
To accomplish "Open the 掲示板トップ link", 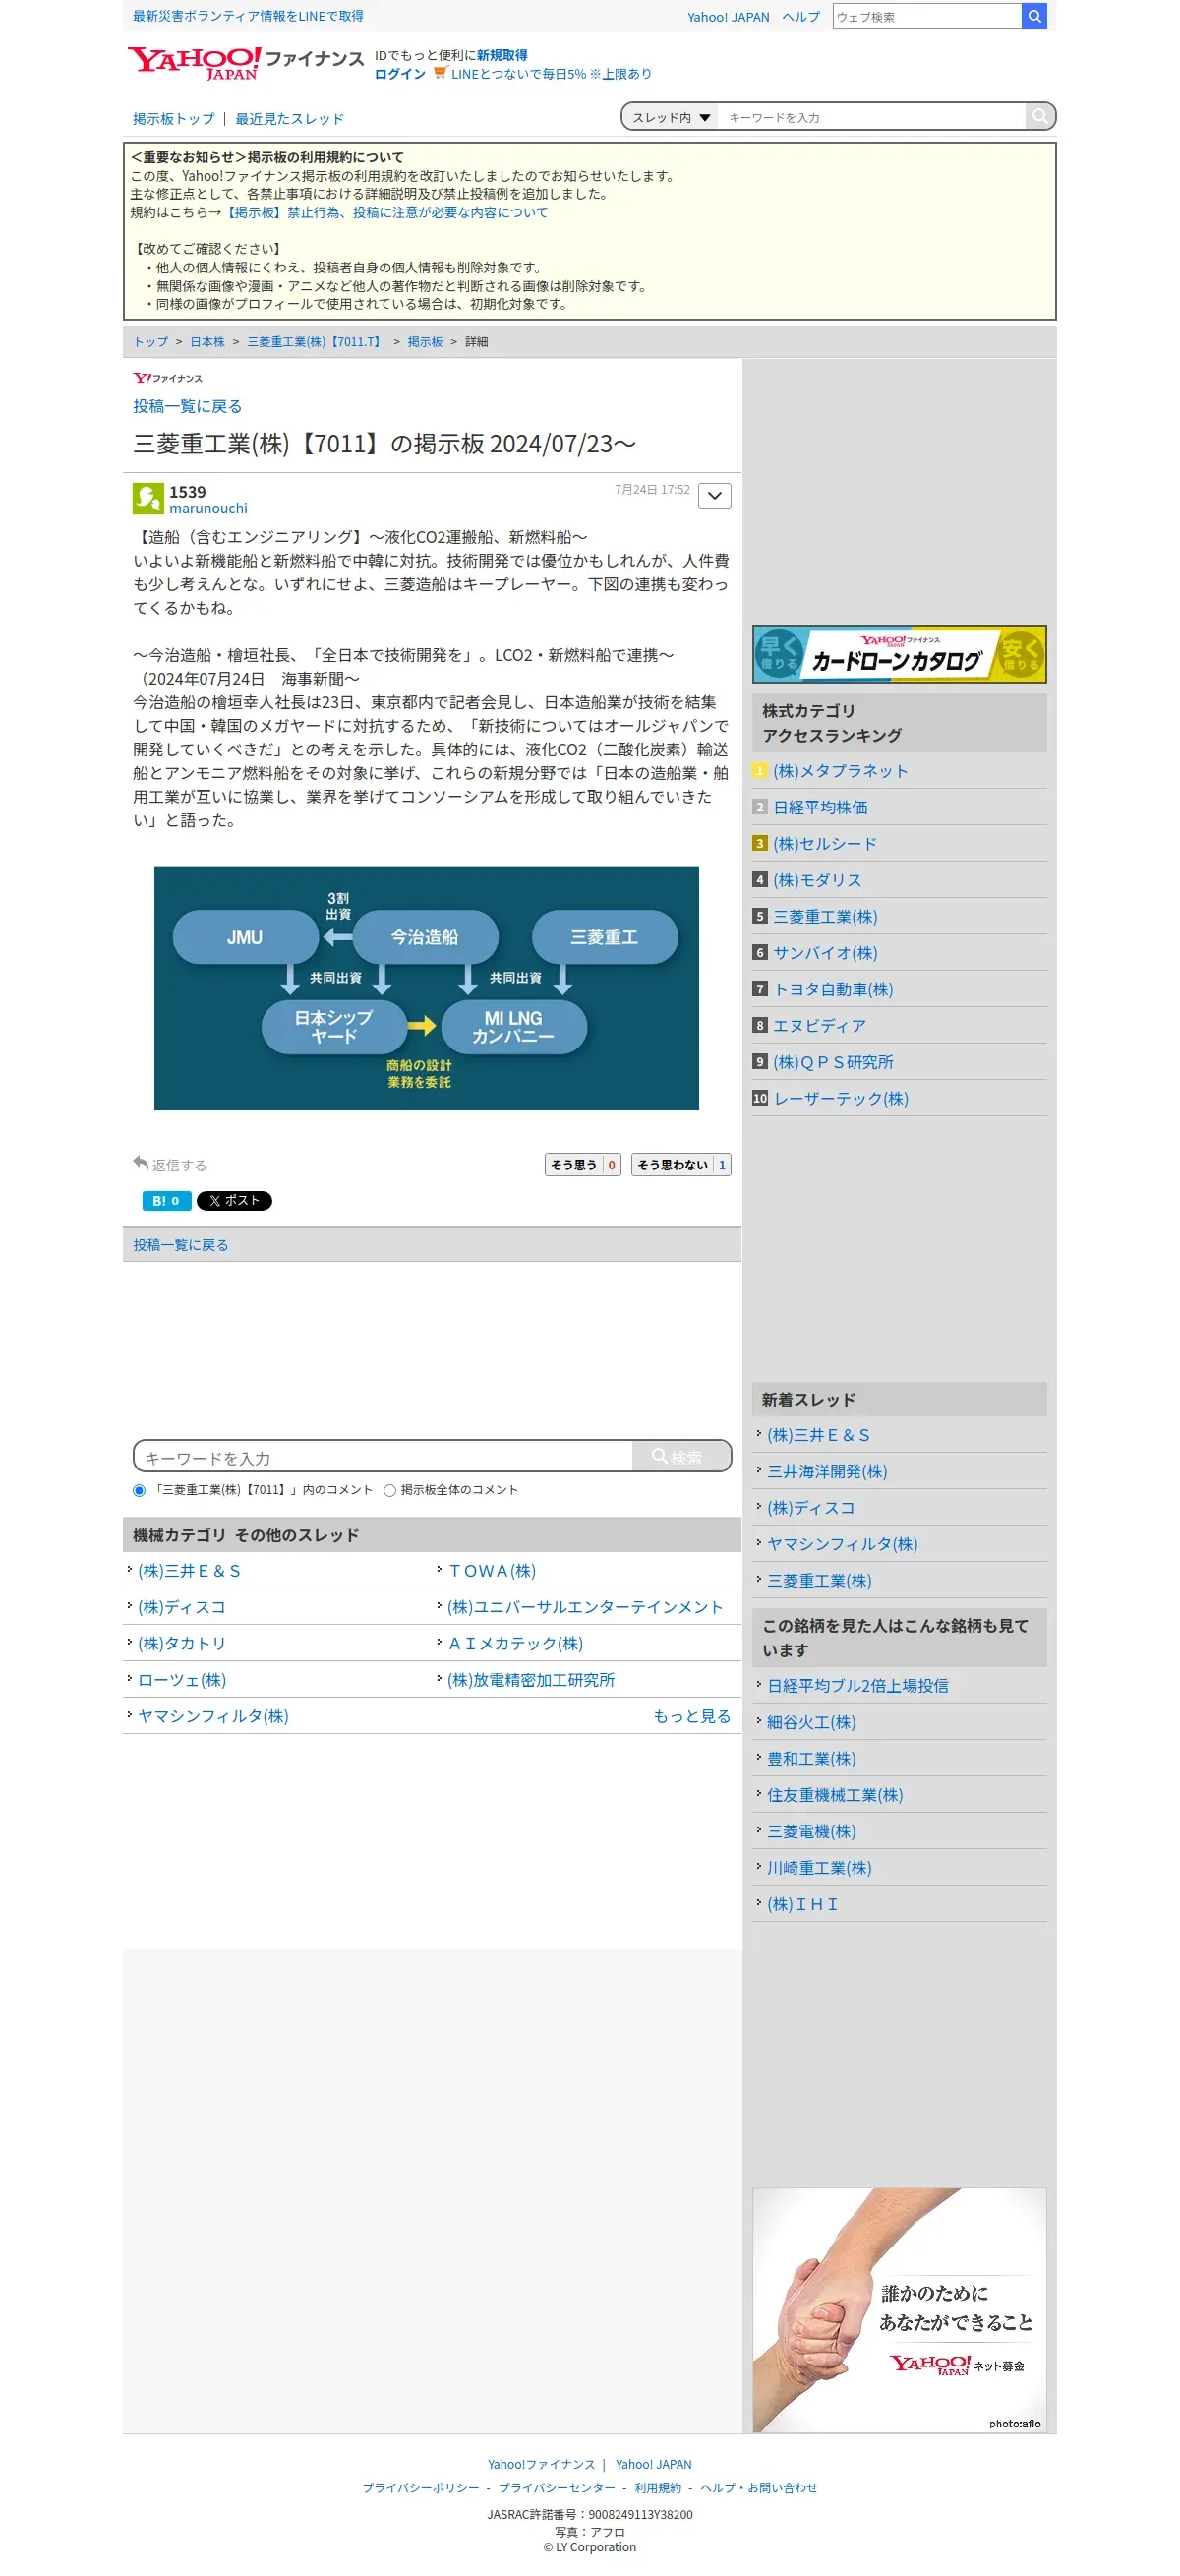I will tap(173, 118).
